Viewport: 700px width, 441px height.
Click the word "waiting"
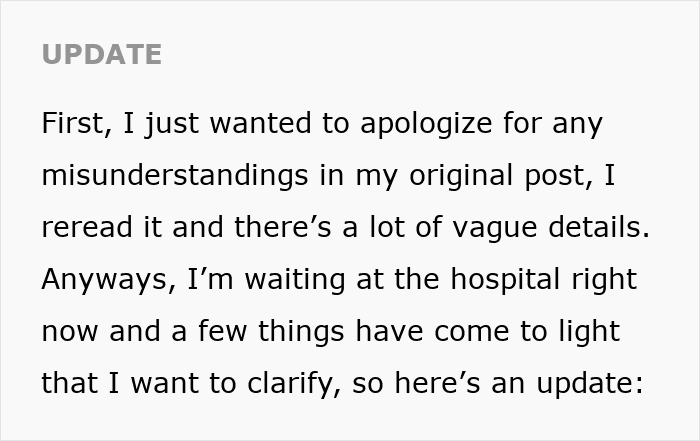295,280
